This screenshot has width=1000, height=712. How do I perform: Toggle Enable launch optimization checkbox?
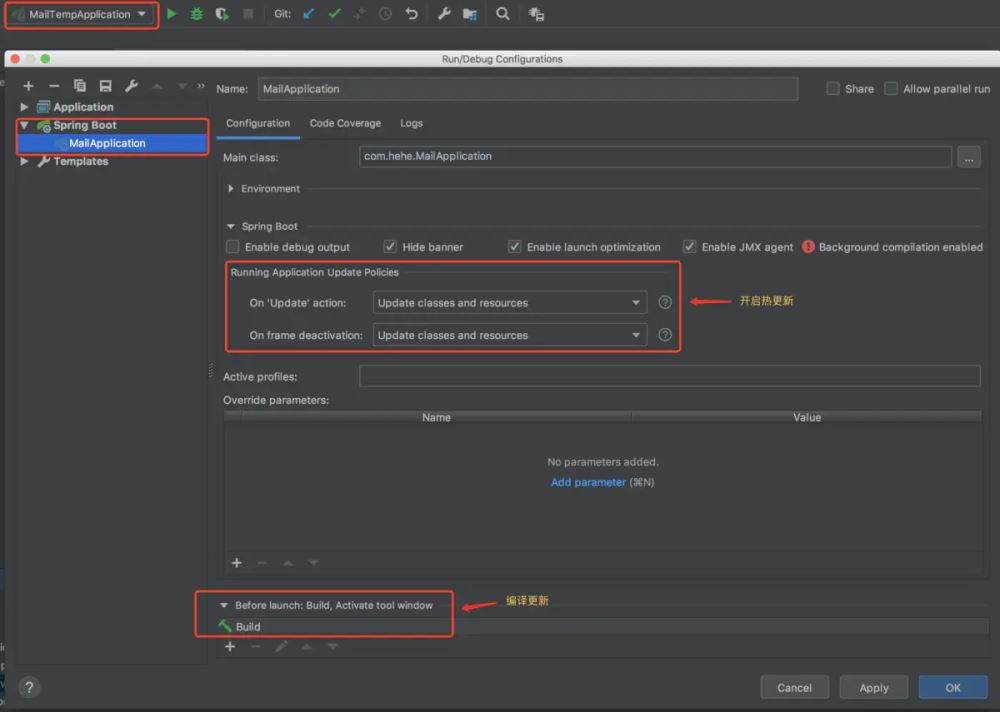tap(514, 247)
